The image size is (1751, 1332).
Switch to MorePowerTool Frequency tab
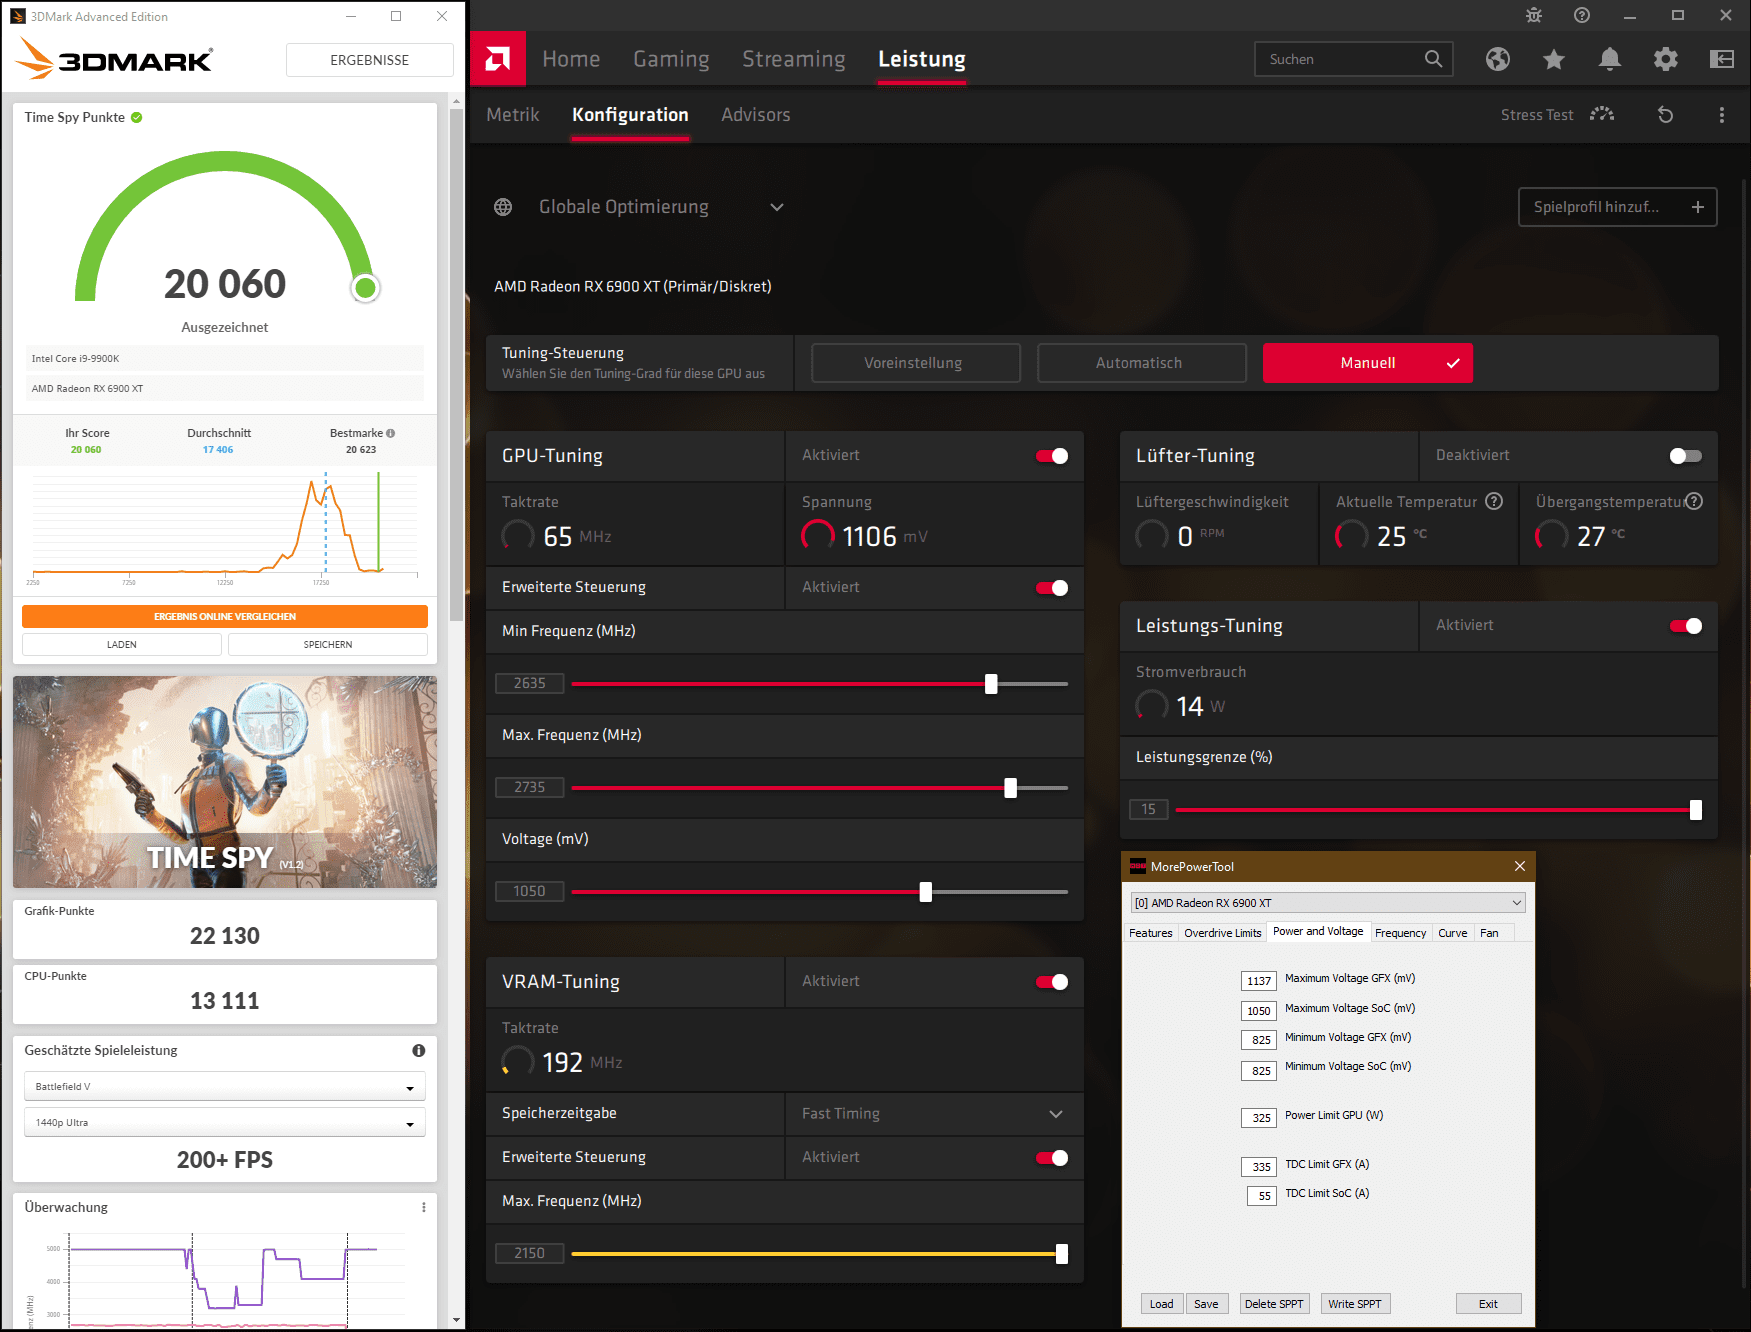coord(1400,933)
